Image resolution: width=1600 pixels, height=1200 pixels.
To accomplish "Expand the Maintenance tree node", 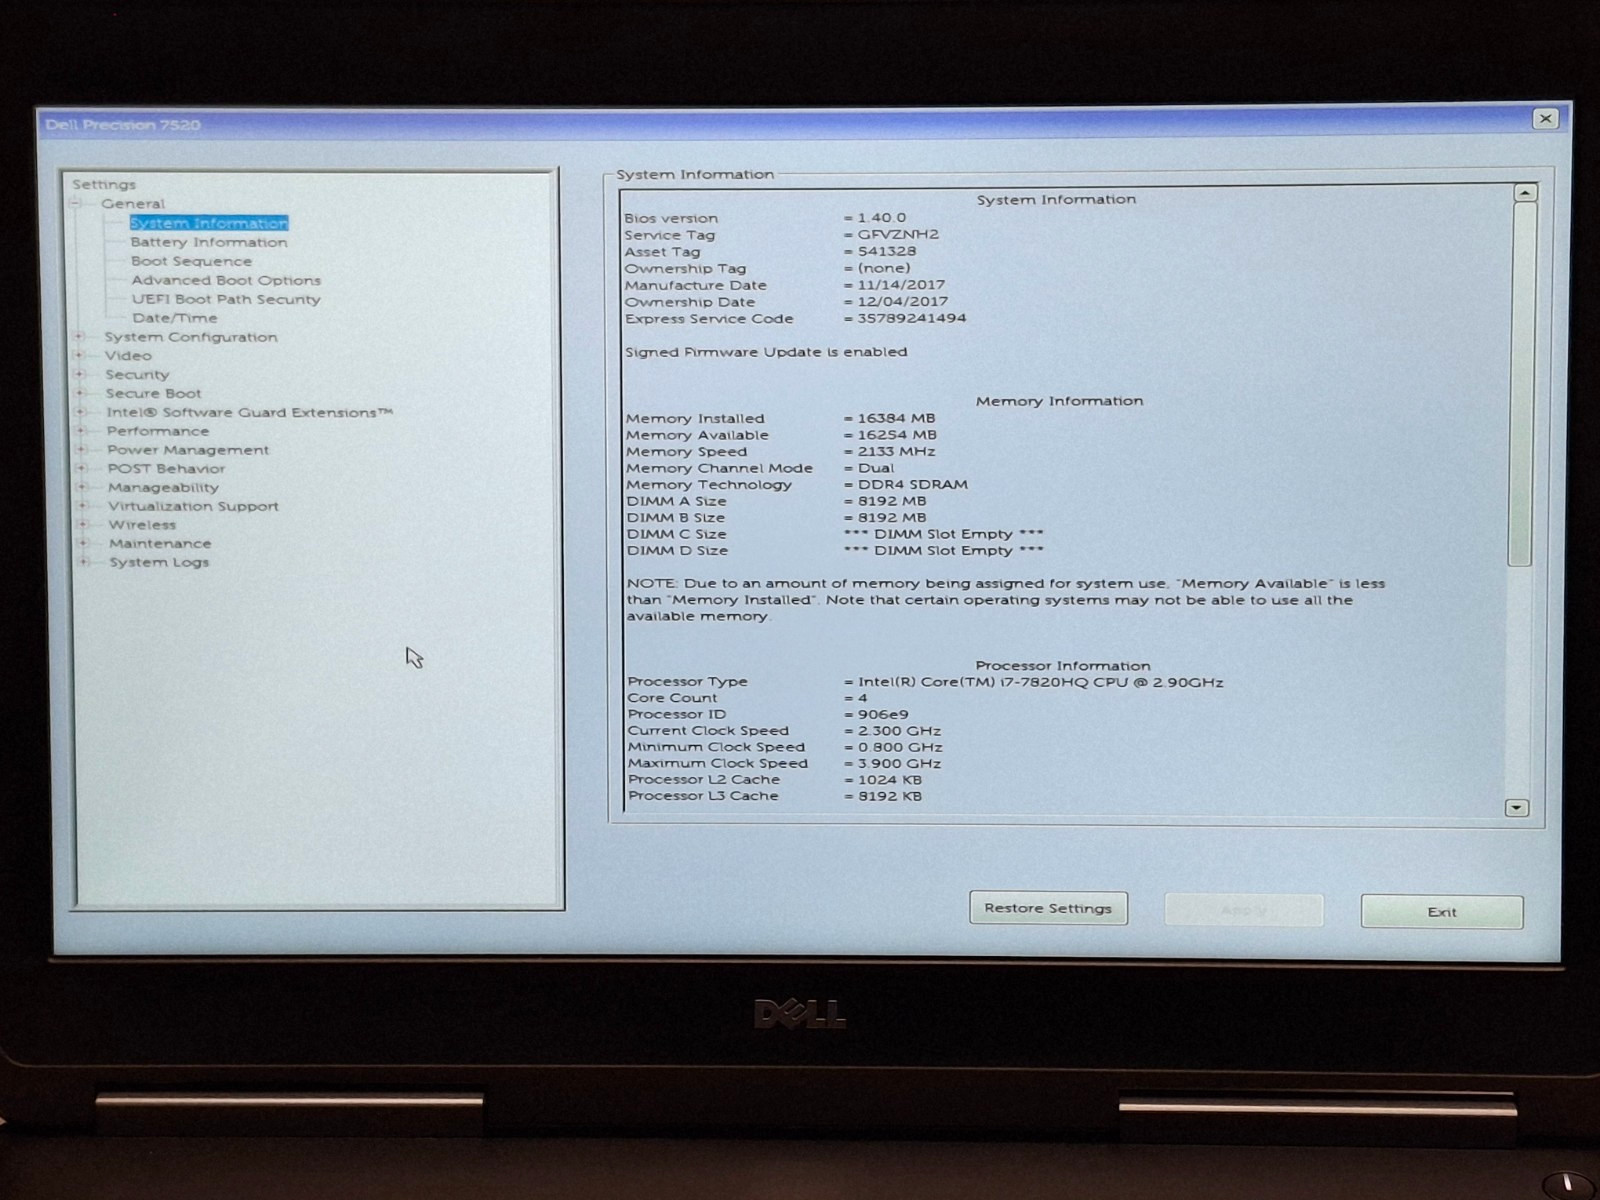I will pos(85,543).
